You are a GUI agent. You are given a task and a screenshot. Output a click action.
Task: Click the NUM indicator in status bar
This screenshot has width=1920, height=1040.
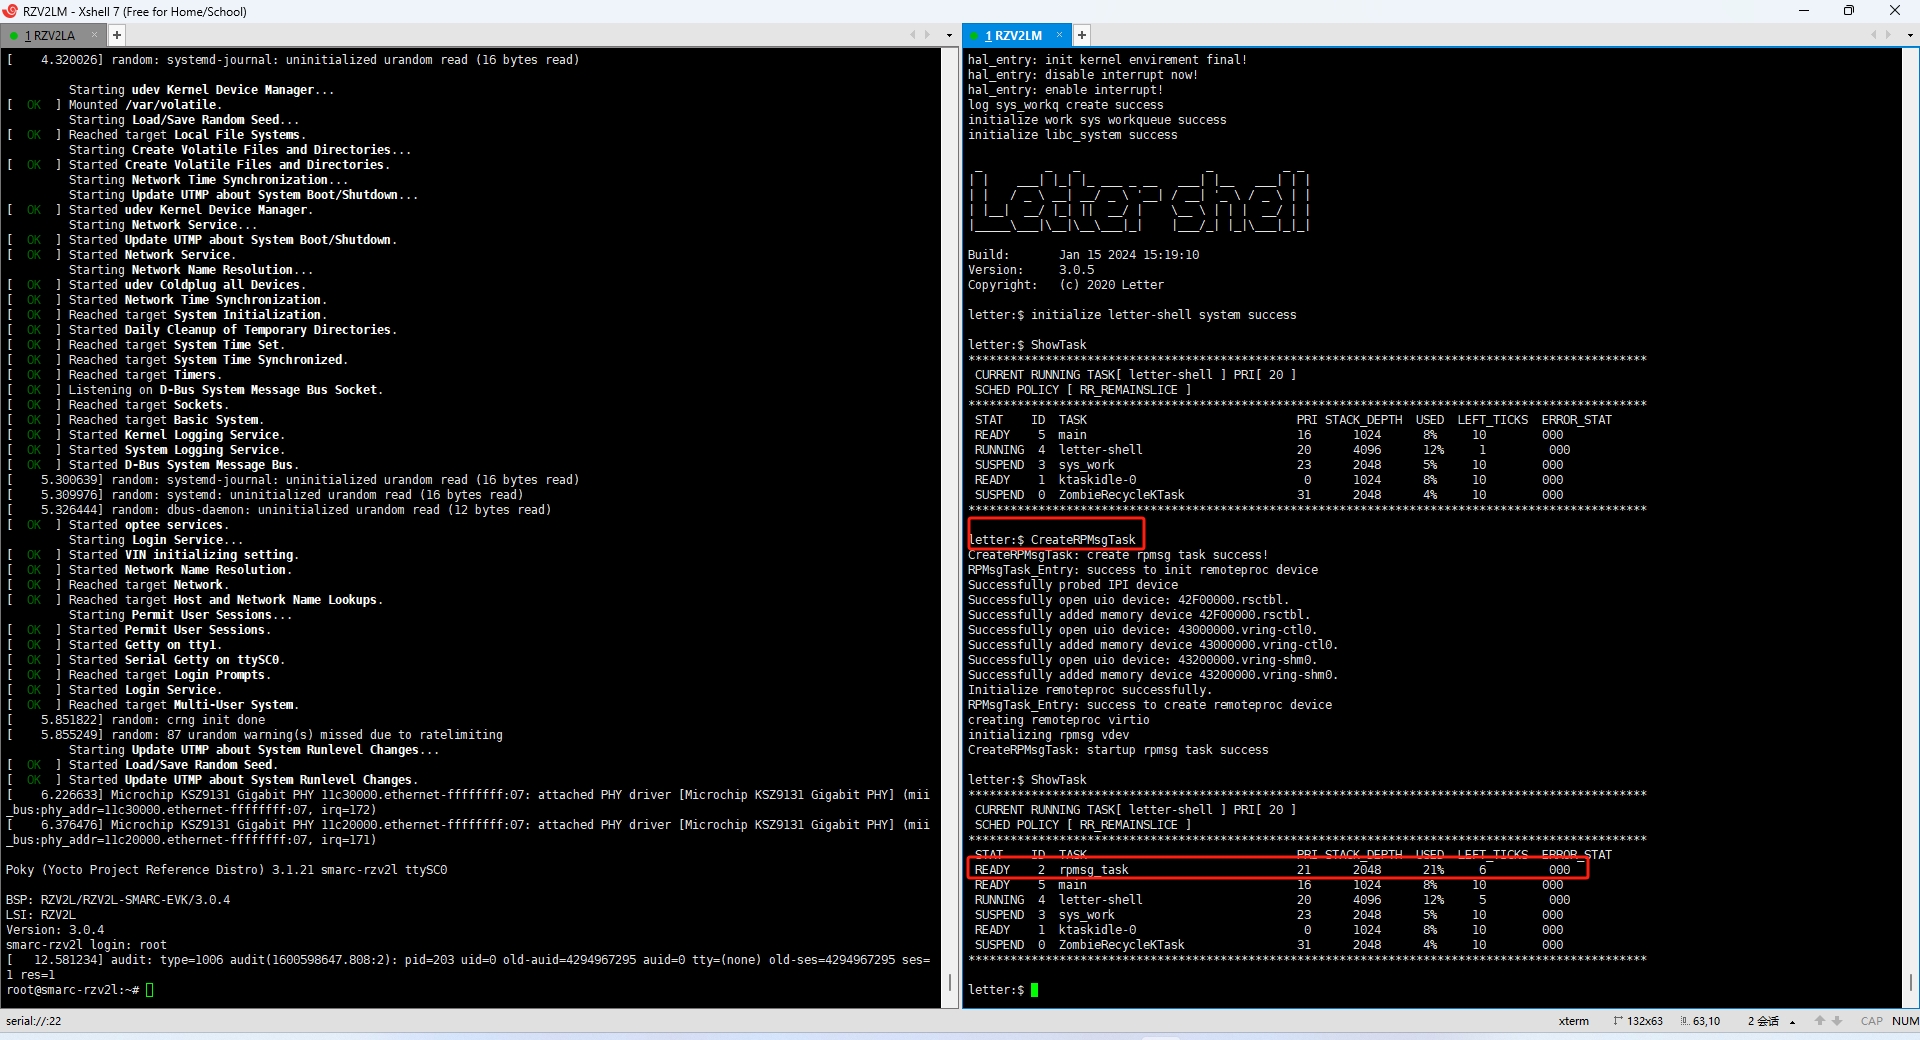coord(1905,1021)
